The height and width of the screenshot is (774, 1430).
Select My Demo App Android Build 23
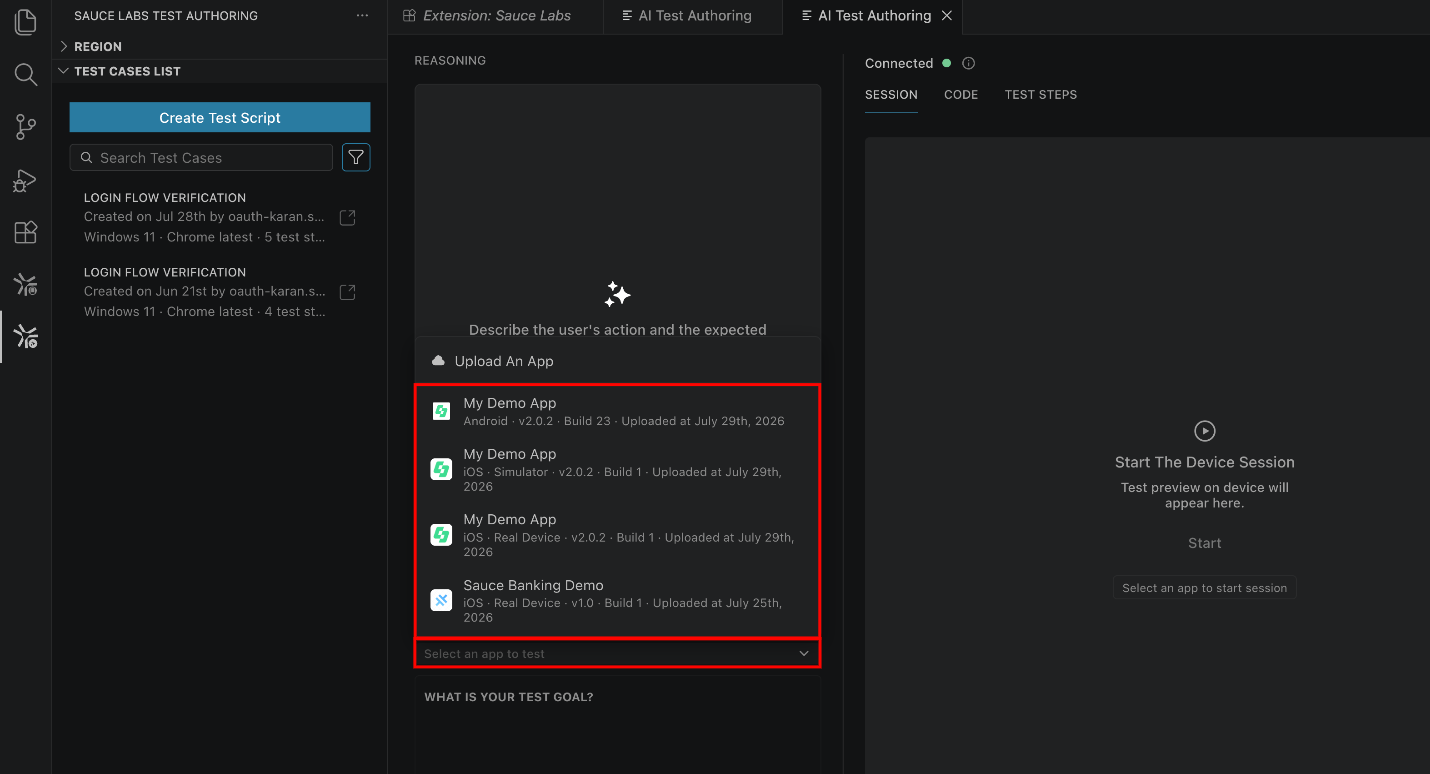617,411
